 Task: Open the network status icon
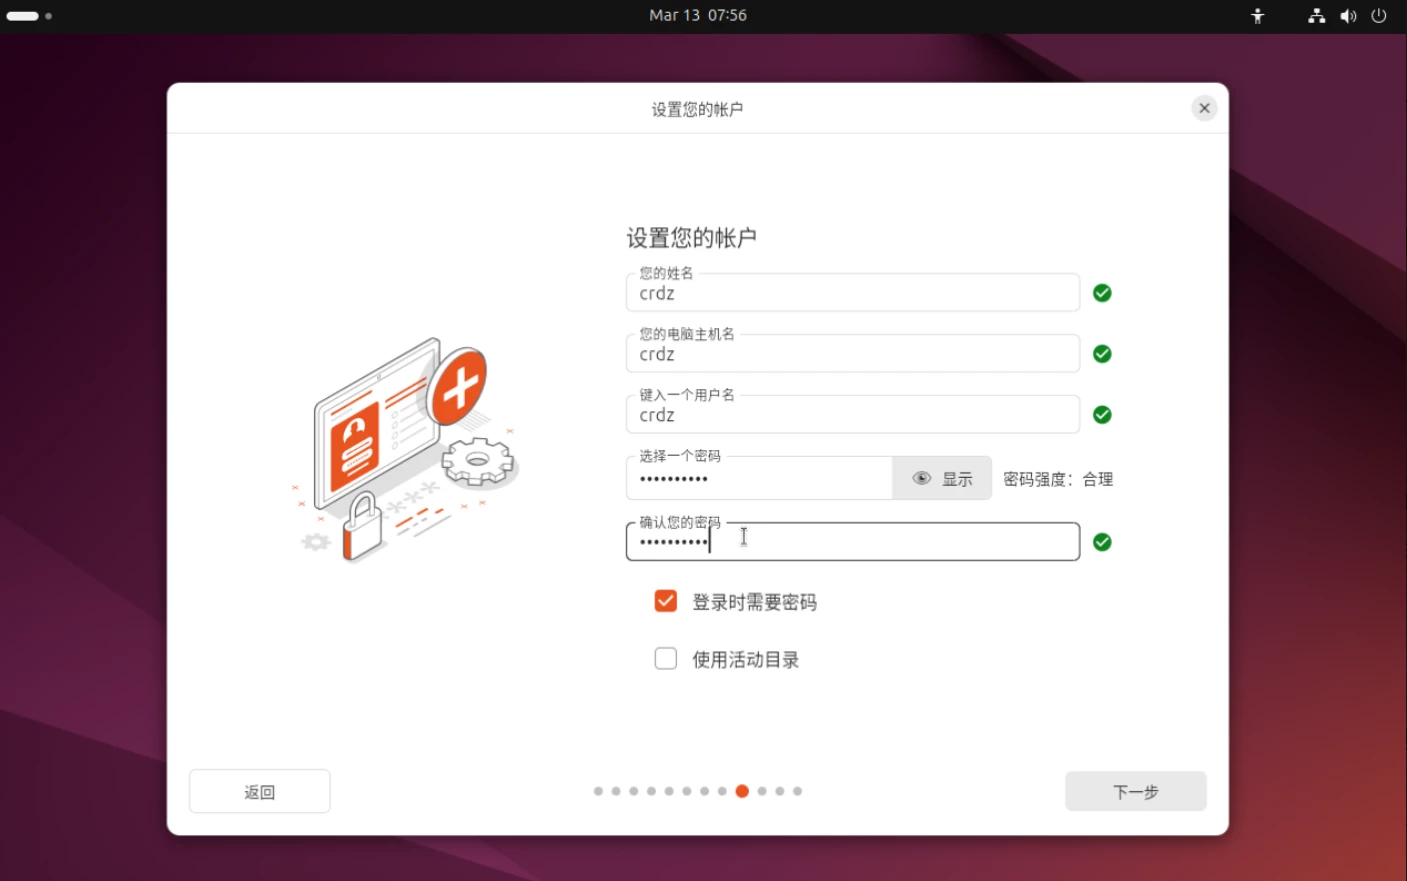pyautogui.click(x=1316, y=16)
